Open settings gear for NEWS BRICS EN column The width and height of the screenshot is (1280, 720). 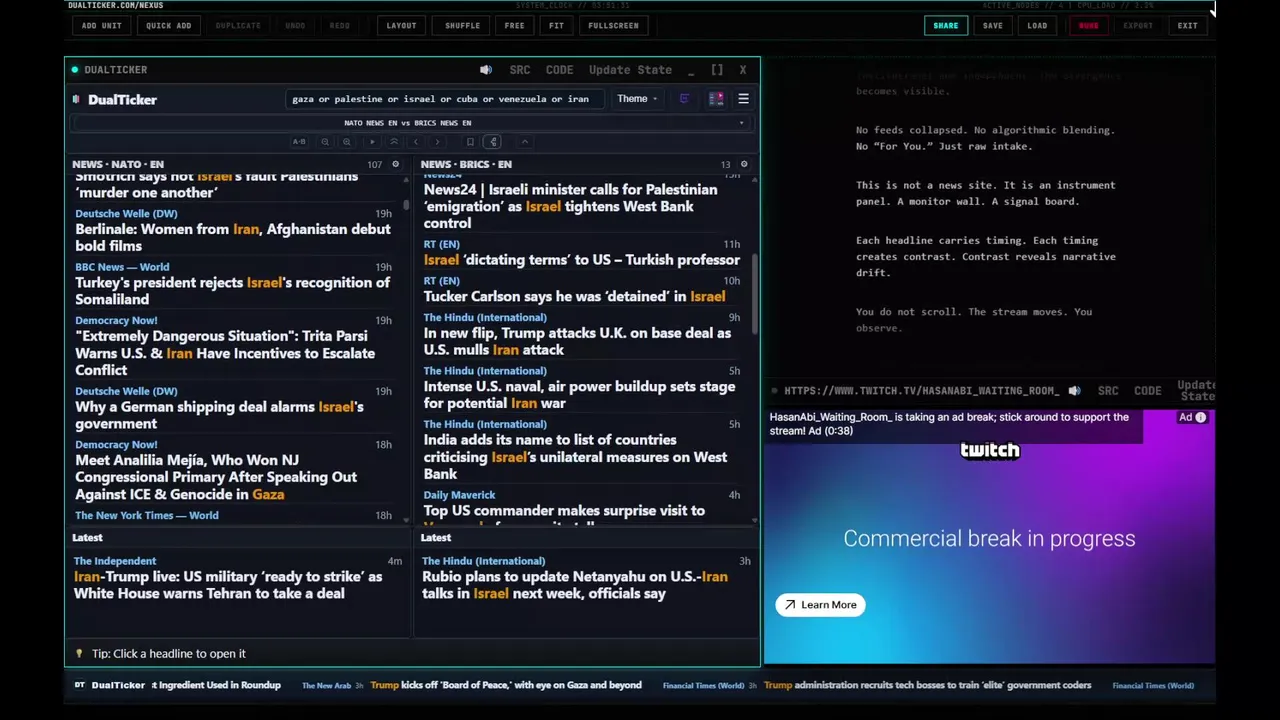tap(743, 164)
